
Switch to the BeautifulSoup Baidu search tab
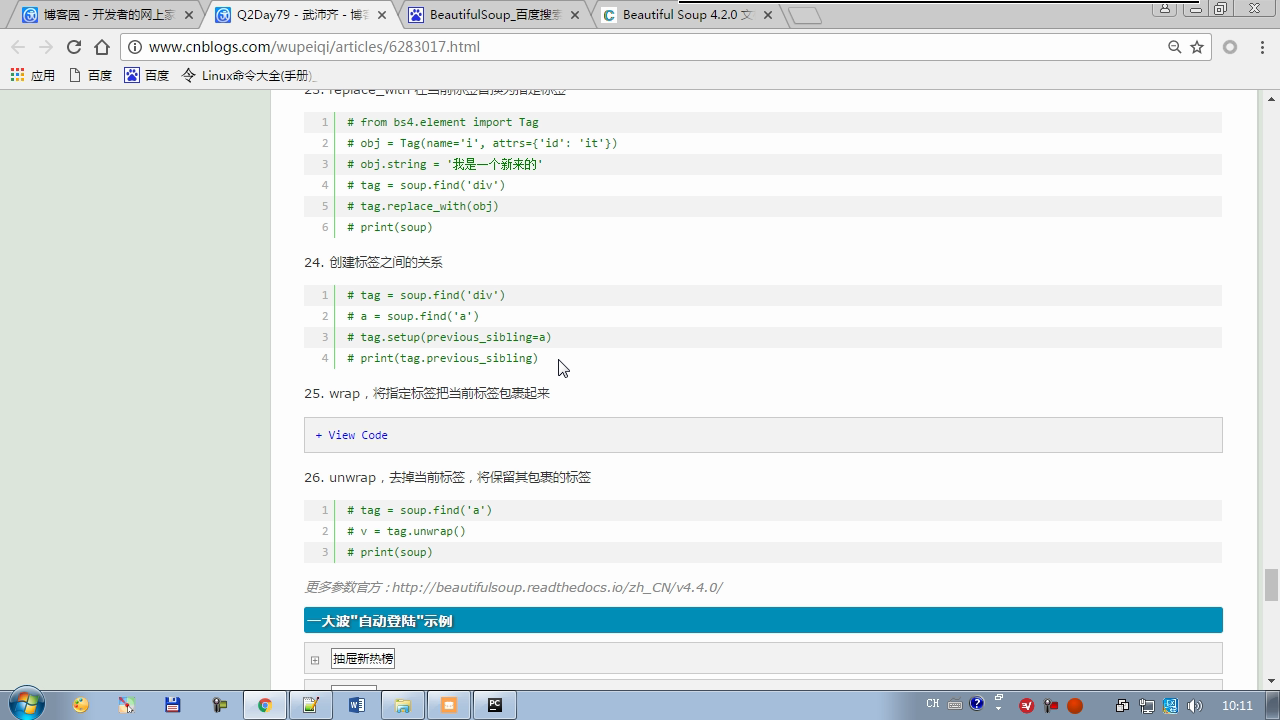click(495, 15)
